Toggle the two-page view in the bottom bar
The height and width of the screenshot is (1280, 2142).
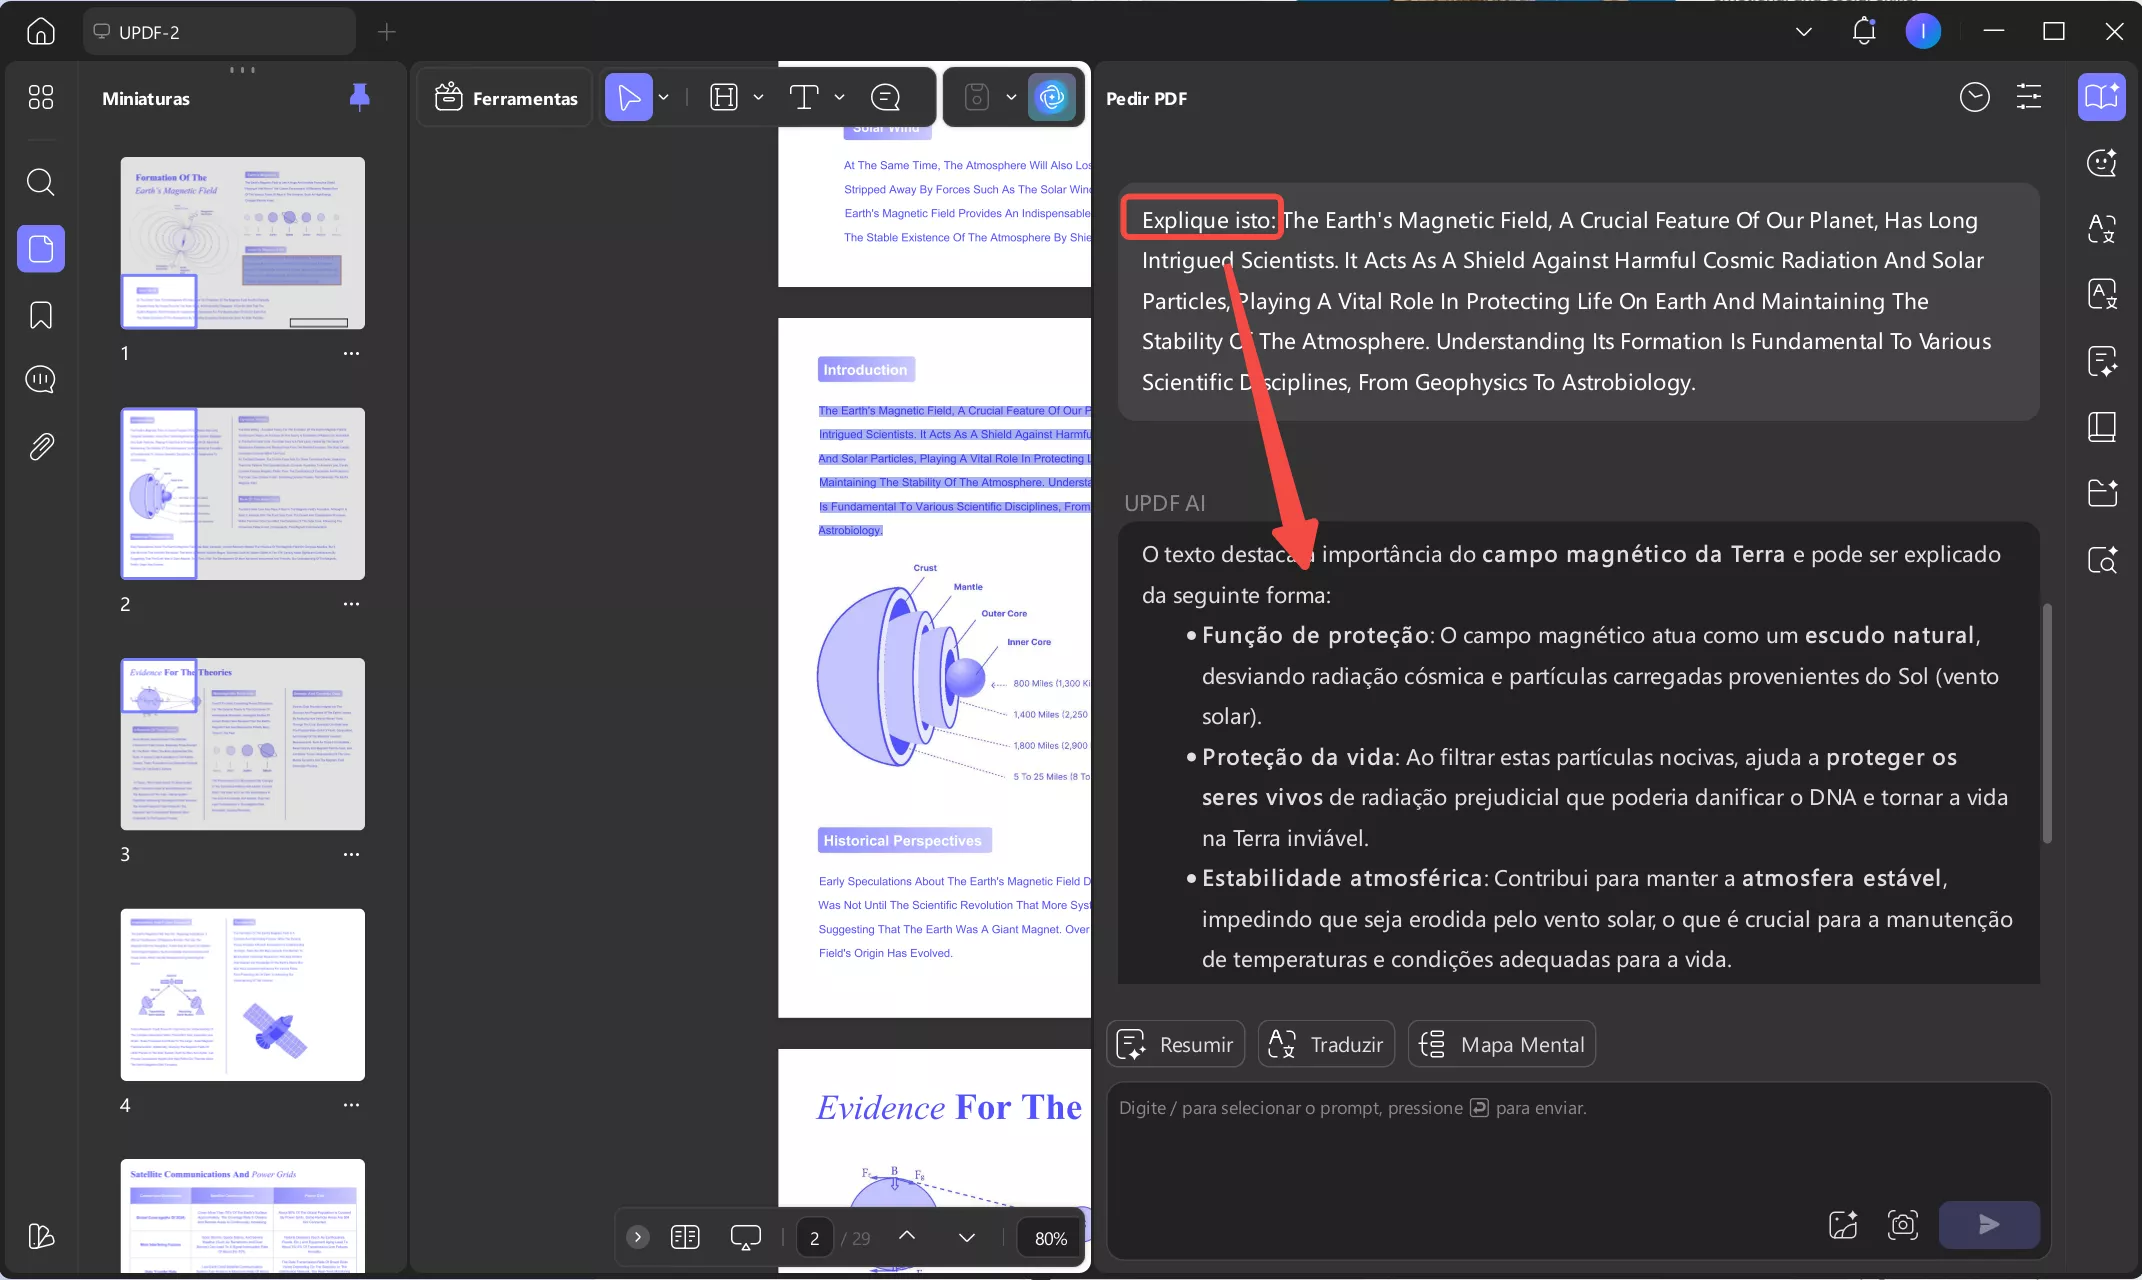point(685,1237)
